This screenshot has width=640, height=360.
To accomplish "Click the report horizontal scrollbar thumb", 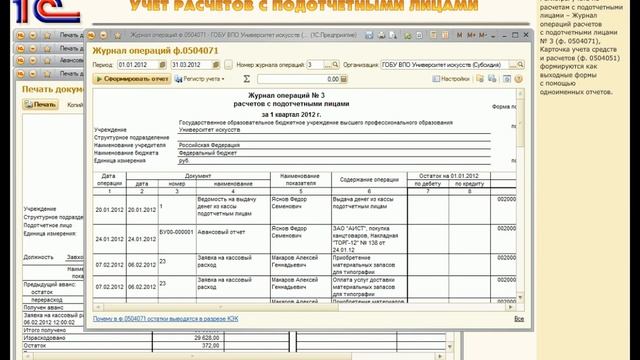I will (x=220, y=307).
